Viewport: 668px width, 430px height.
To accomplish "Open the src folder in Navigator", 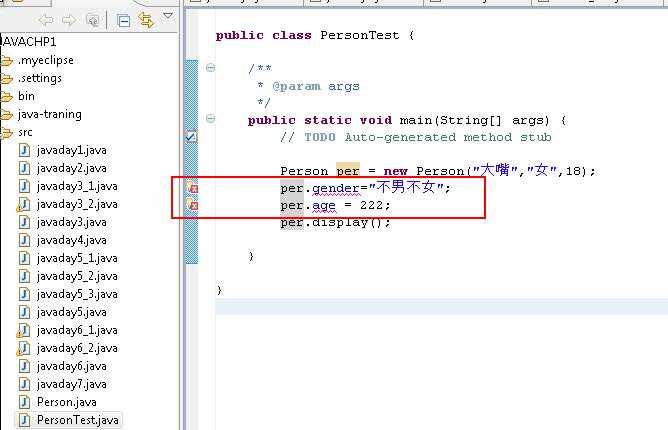I will (x=25, y=132).
